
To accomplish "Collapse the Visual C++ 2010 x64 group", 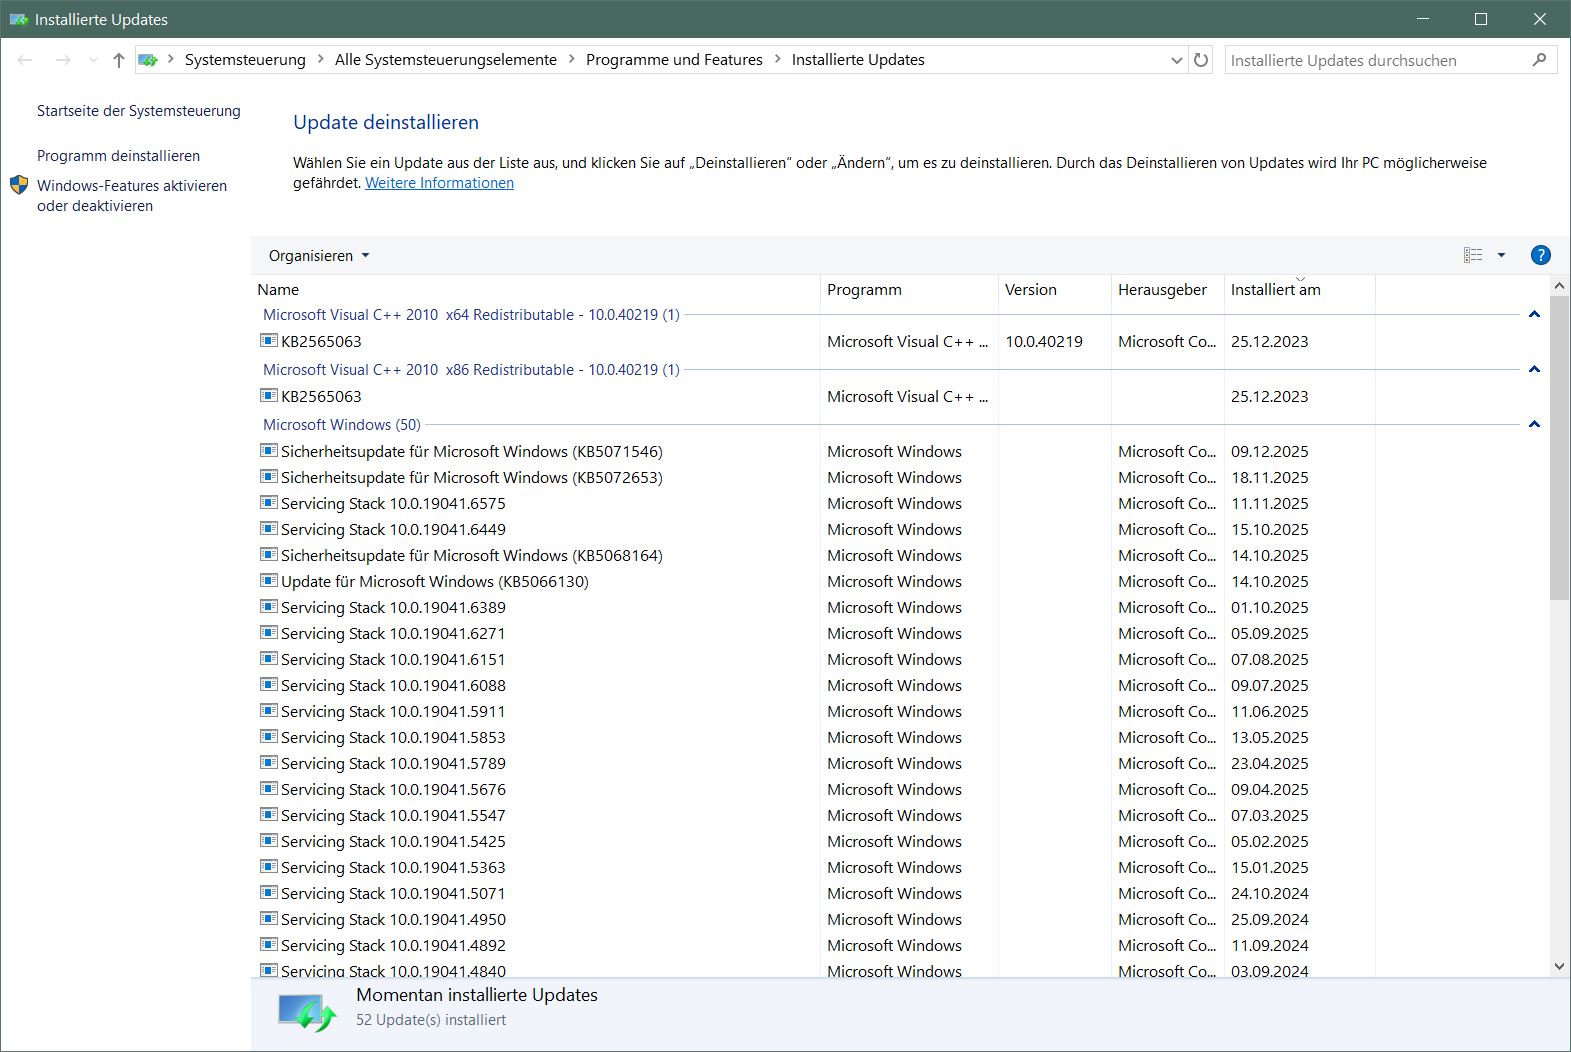I will (1534, 314).
